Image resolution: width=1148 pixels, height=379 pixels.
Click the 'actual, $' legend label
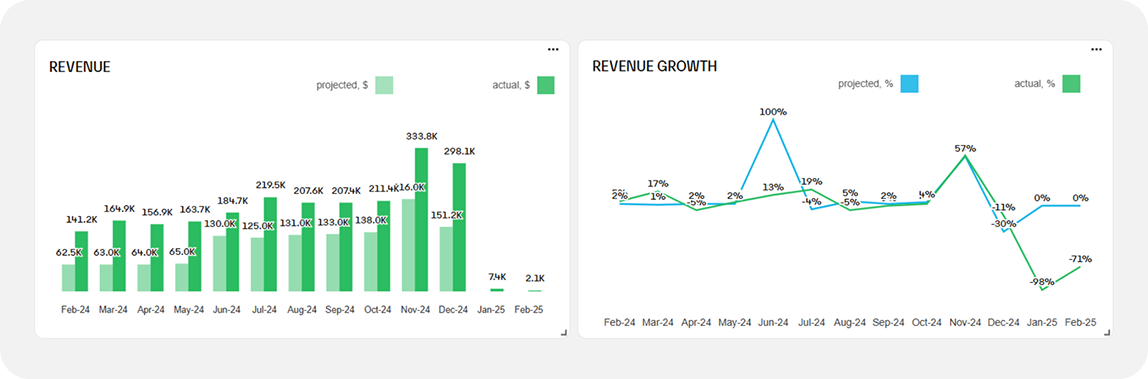pyautogui.click(x=511, y=85)
